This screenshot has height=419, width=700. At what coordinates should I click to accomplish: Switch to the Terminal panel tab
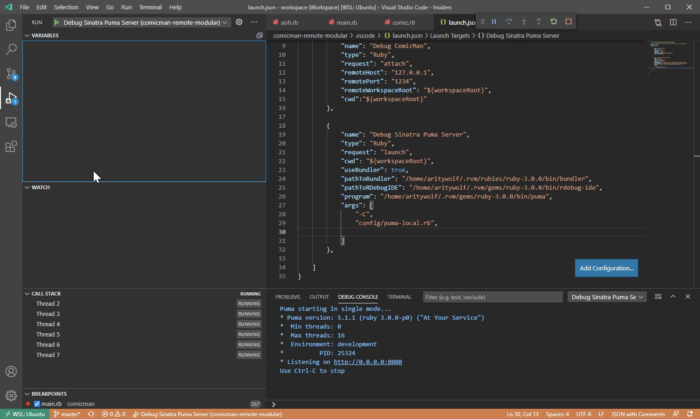point(399,297)
